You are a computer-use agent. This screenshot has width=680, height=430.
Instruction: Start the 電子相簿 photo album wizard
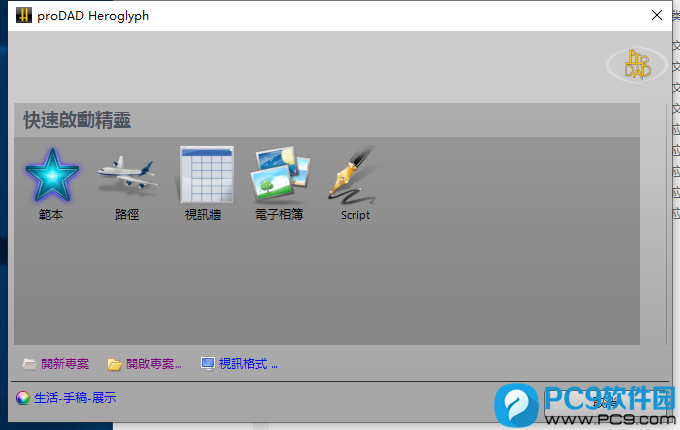pyautogui.click(x=280, y=175)
